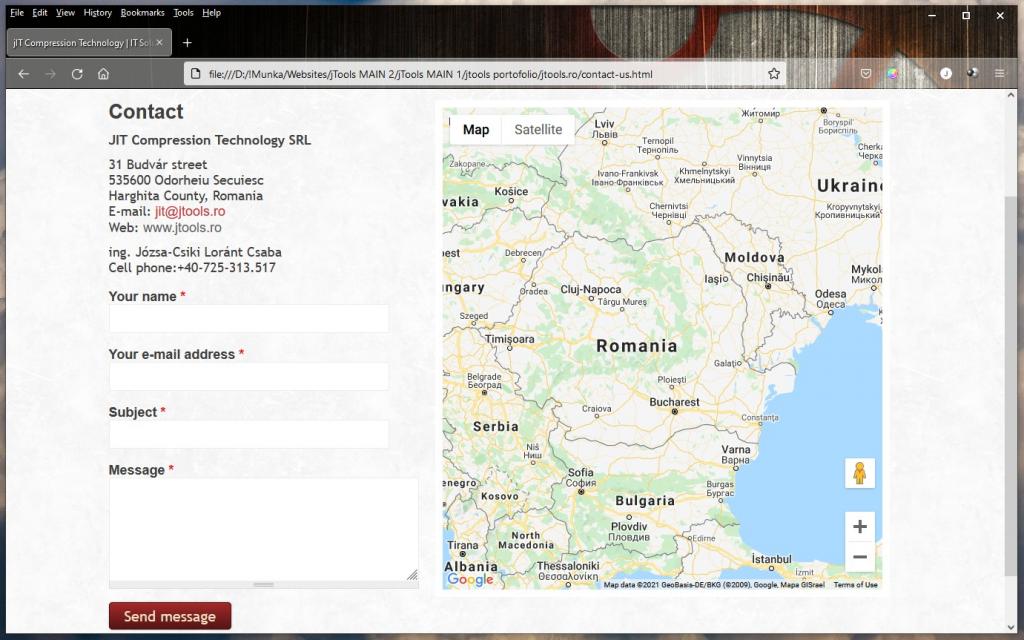Focus the Subject input field

(248, 434)
